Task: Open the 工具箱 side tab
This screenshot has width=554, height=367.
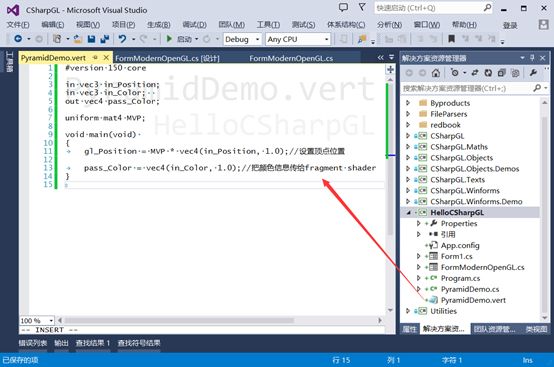Action: 10,61
